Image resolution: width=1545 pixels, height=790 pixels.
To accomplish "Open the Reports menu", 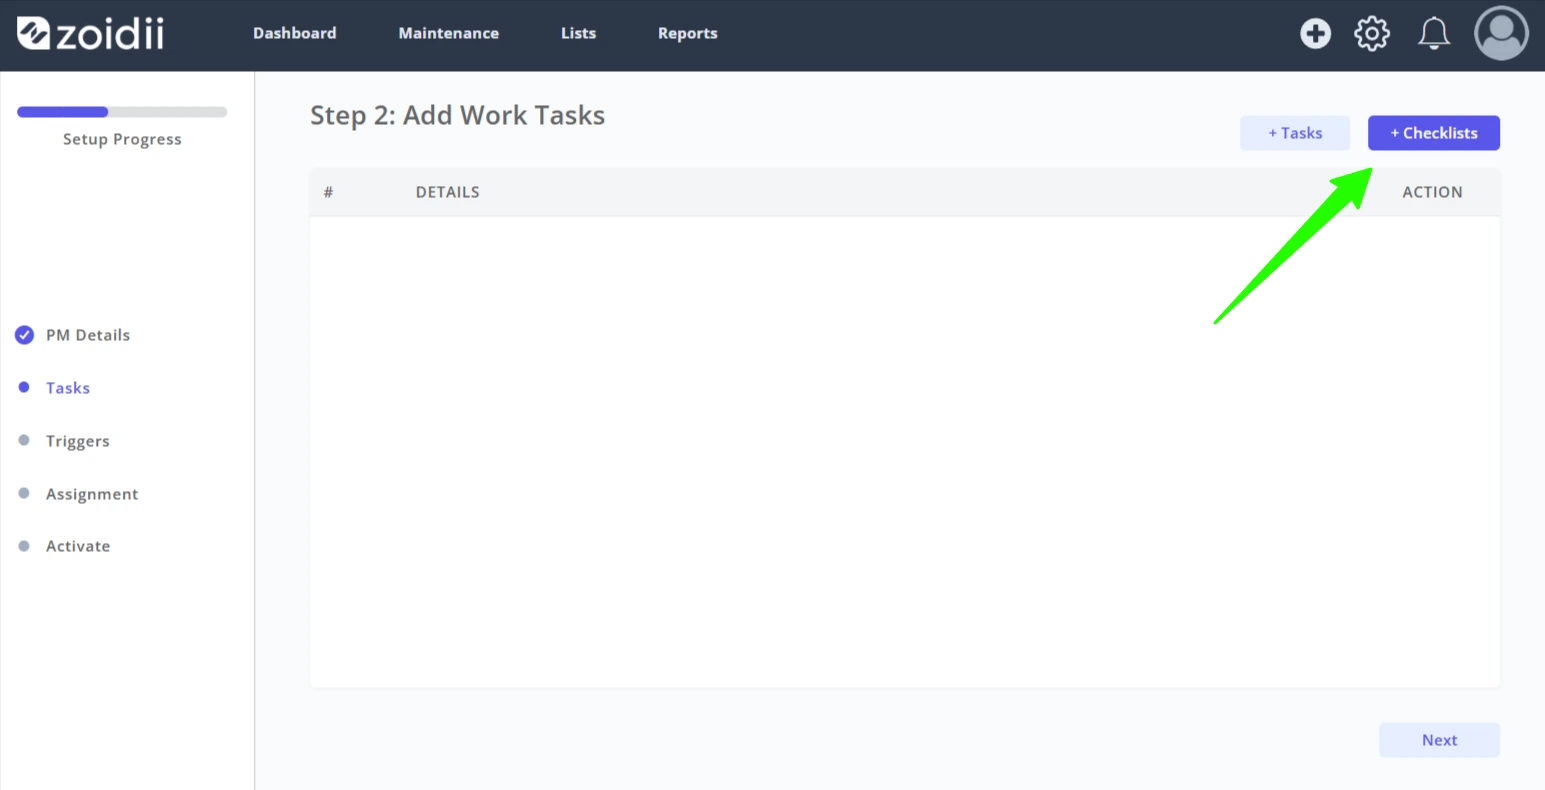I will pos(687,33).
